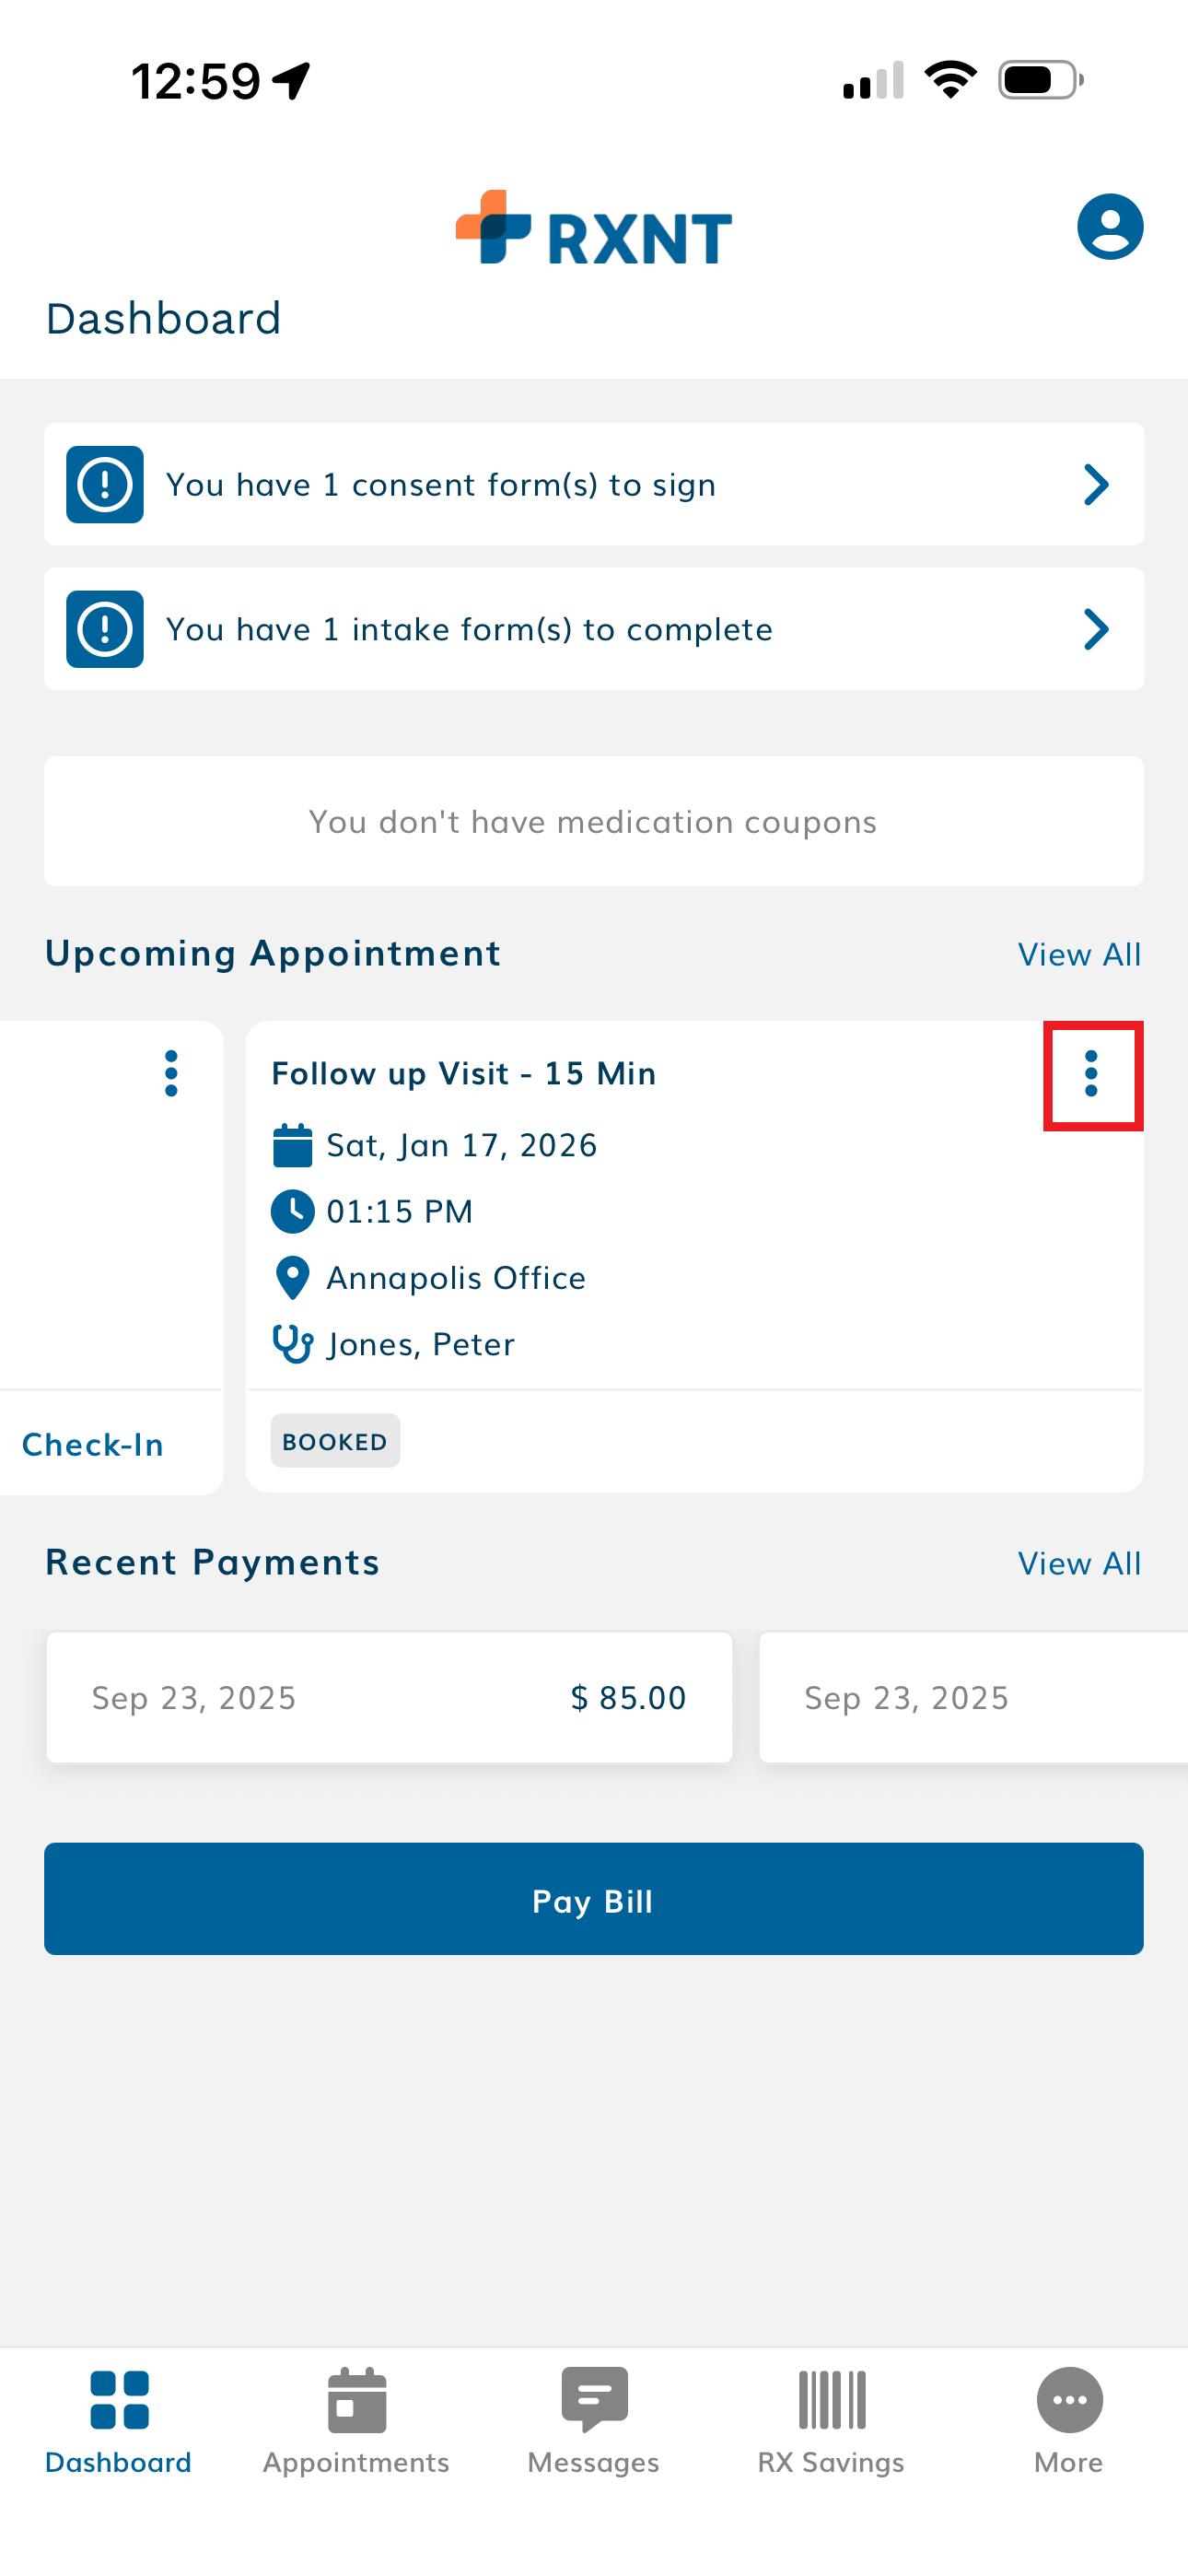Tap the intake form alert icon
The image size is (1188, 2576).
tap(105, 629)
